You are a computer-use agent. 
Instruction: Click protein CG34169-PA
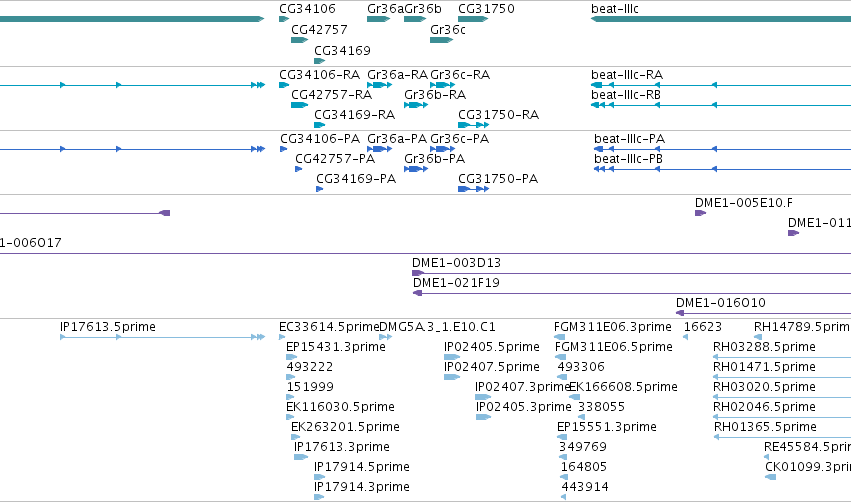[356, 179]
